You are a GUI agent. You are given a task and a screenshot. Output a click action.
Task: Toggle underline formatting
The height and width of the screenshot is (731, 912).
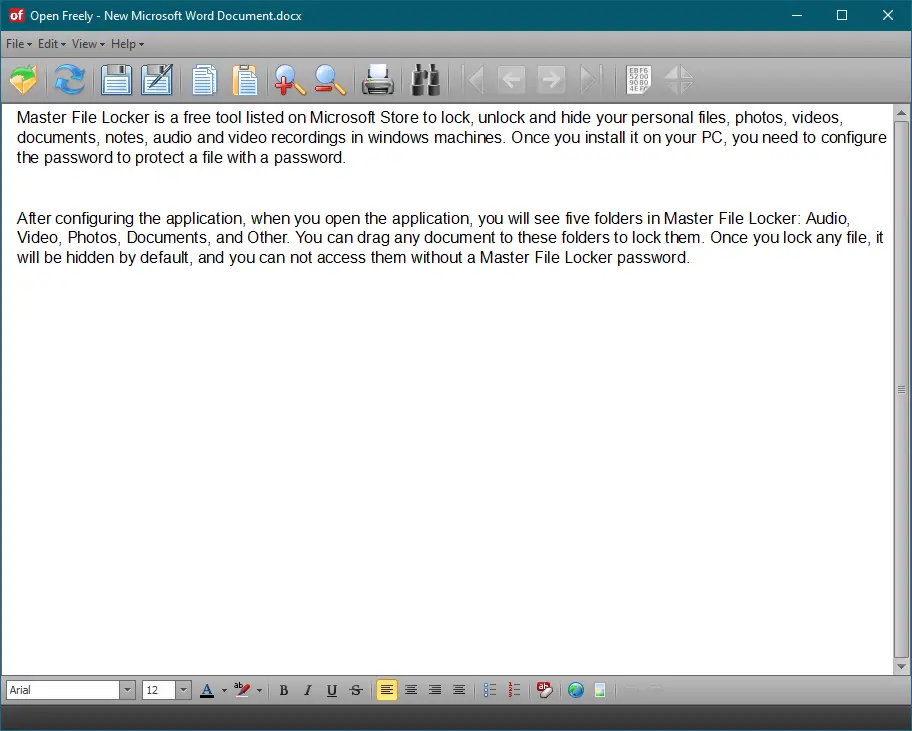click(332, 690)
